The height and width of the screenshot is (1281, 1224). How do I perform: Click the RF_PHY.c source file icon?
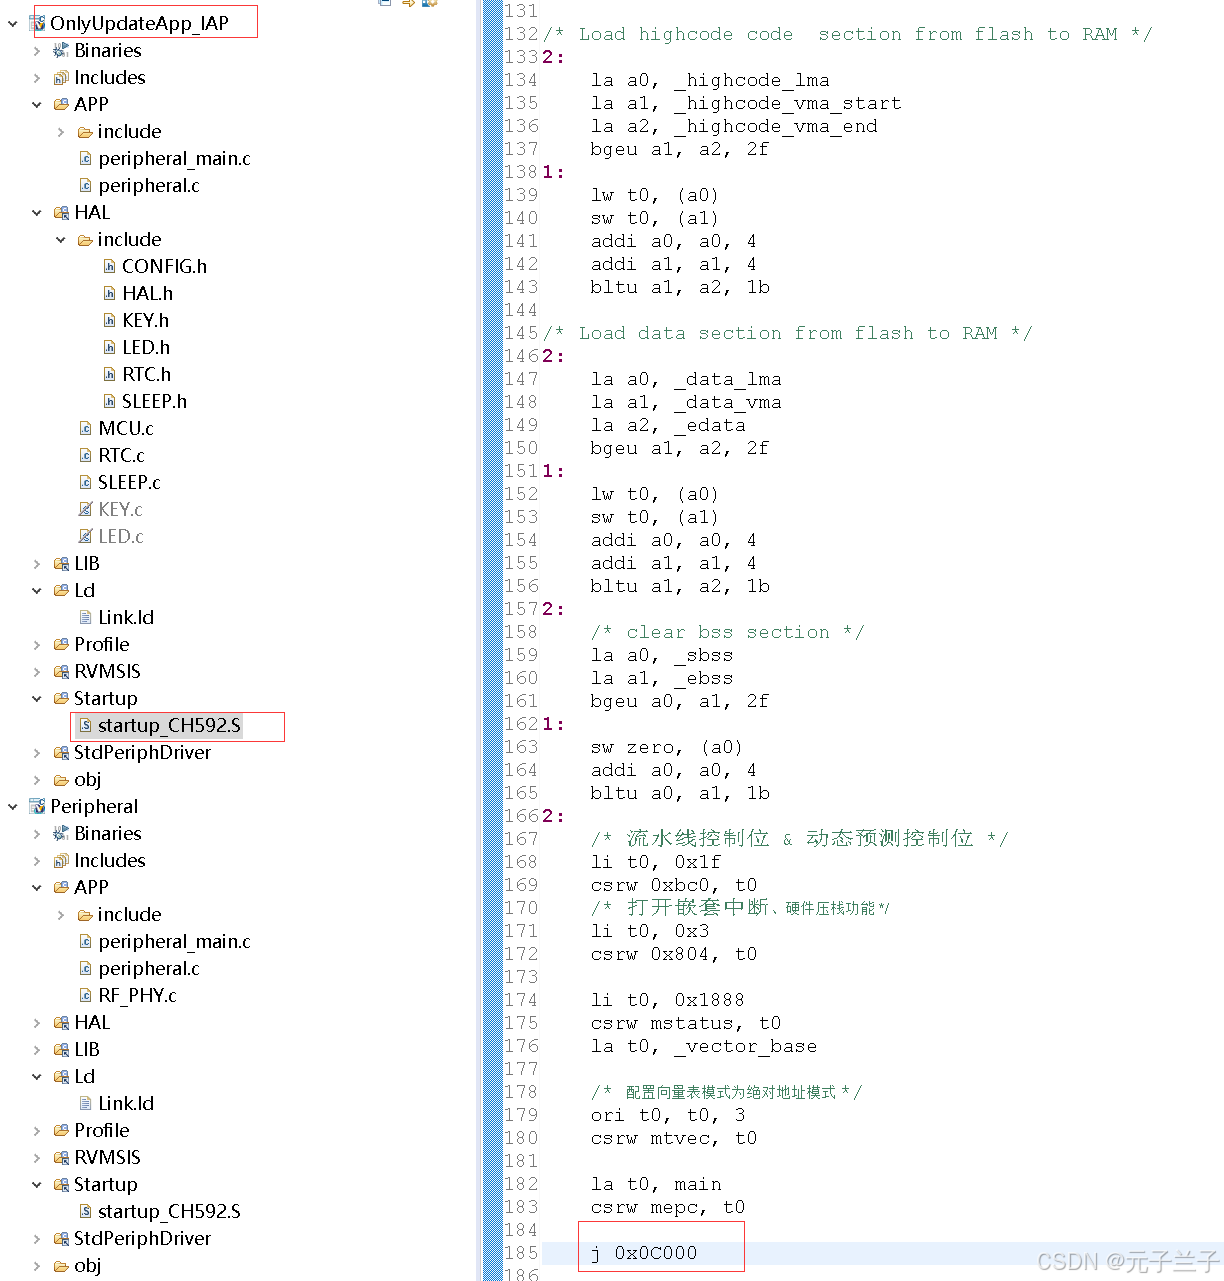(86, 995)
